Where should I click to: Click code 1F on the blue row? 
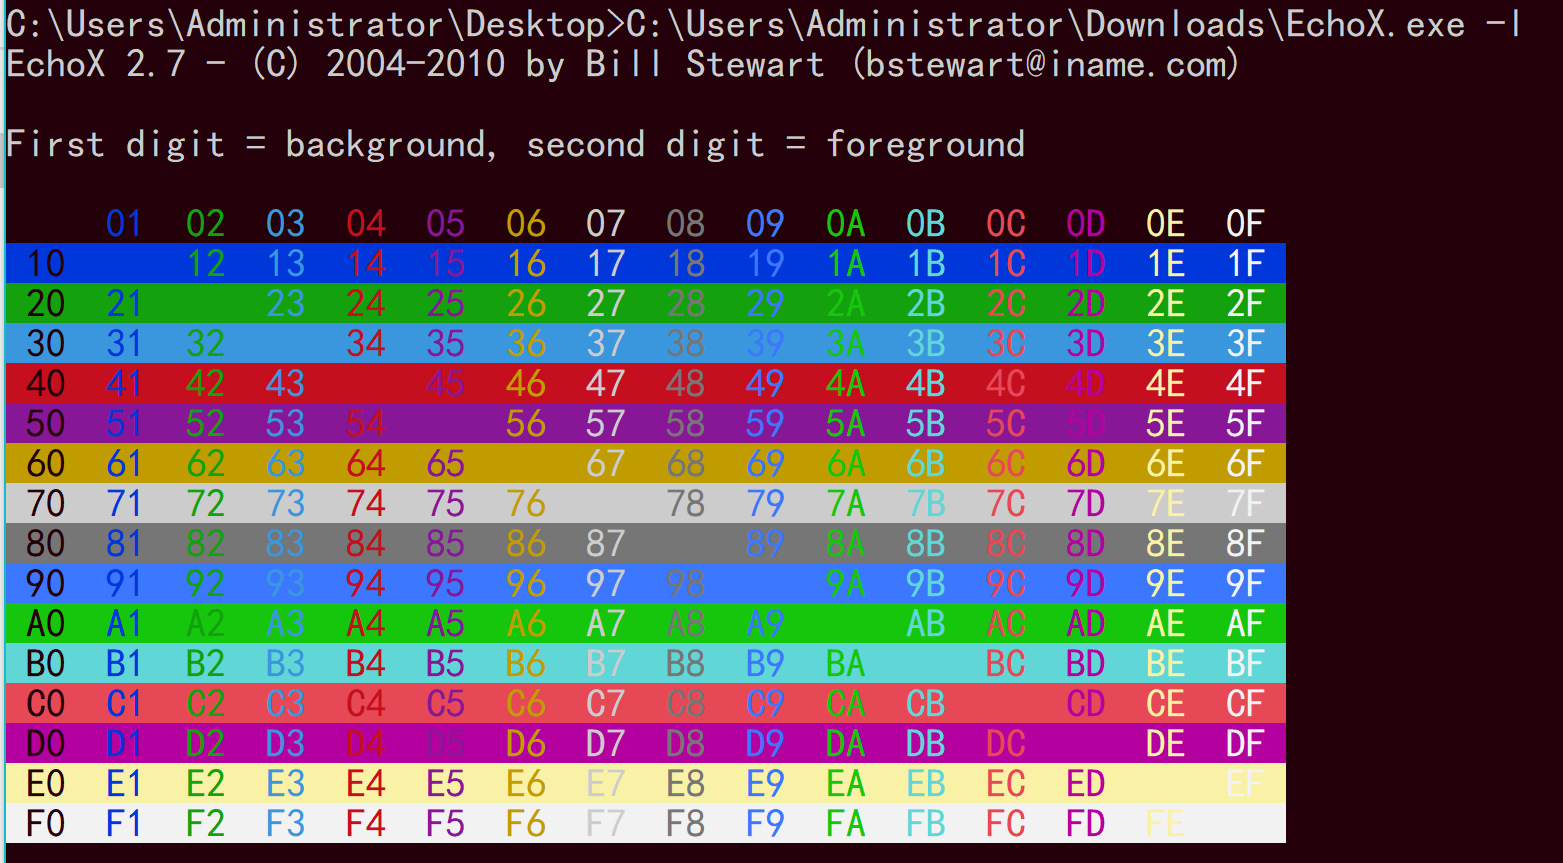coord(1245,263)
